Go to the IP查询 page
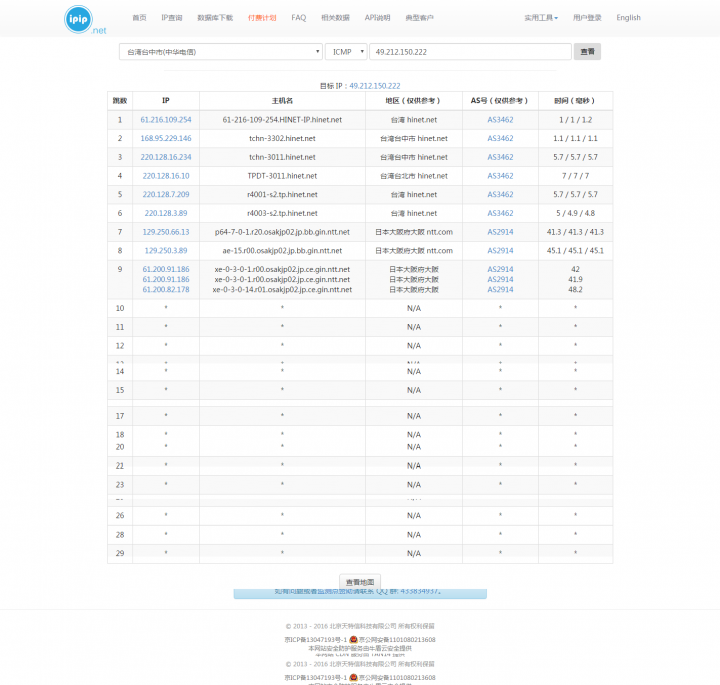 pyautogui.click(x=172, y=17)
